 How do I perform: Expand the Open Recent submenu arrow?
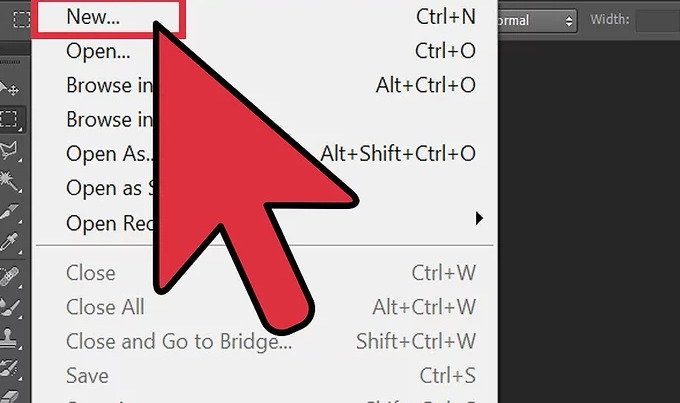[479, 218]
